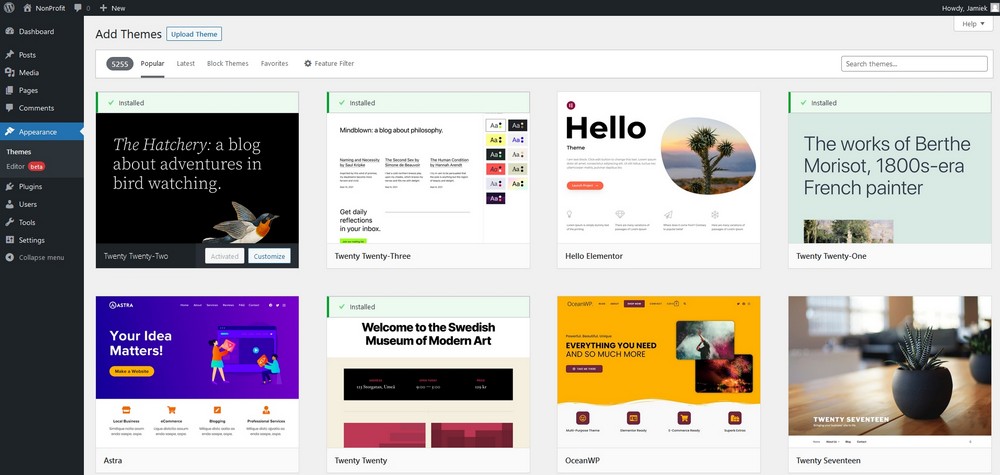Click the user avatar next to Howdy
1000x475 pixels.
tap(994, 8)
